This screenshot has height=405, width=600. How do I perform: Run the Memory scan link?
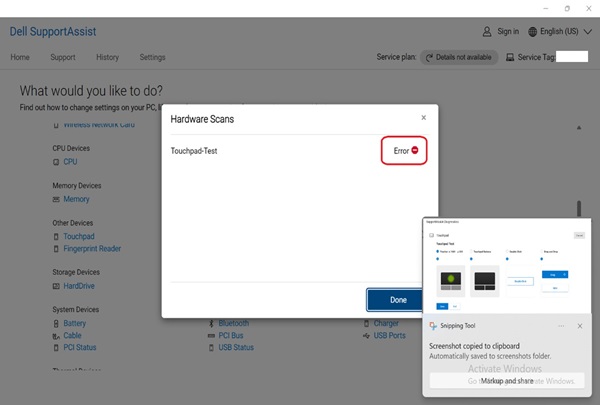[76, 199]
